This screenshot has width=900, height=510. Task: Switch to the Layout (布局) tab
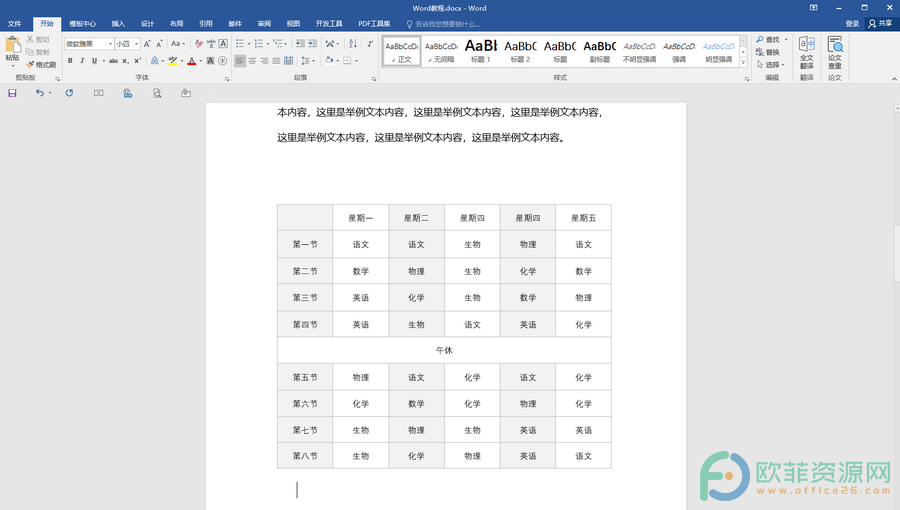pos(176,24)
